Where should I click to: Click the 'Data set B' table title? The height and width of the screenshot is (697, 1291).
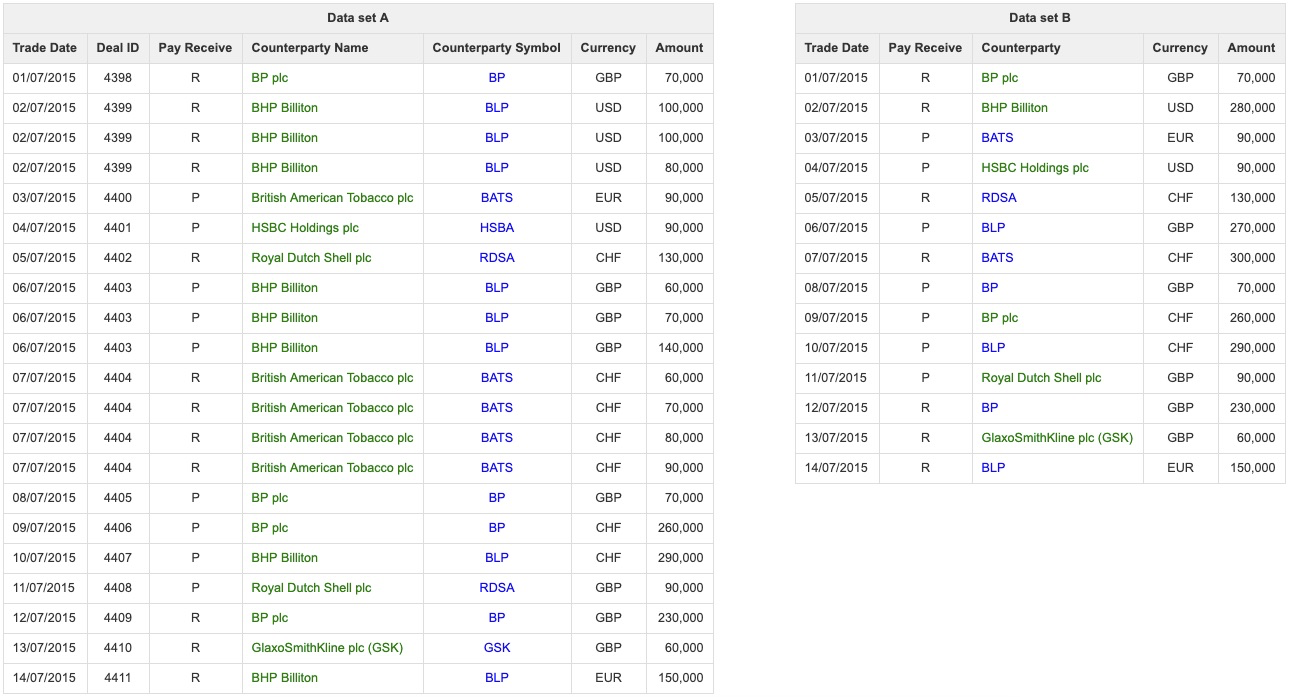coord(1040,18)
